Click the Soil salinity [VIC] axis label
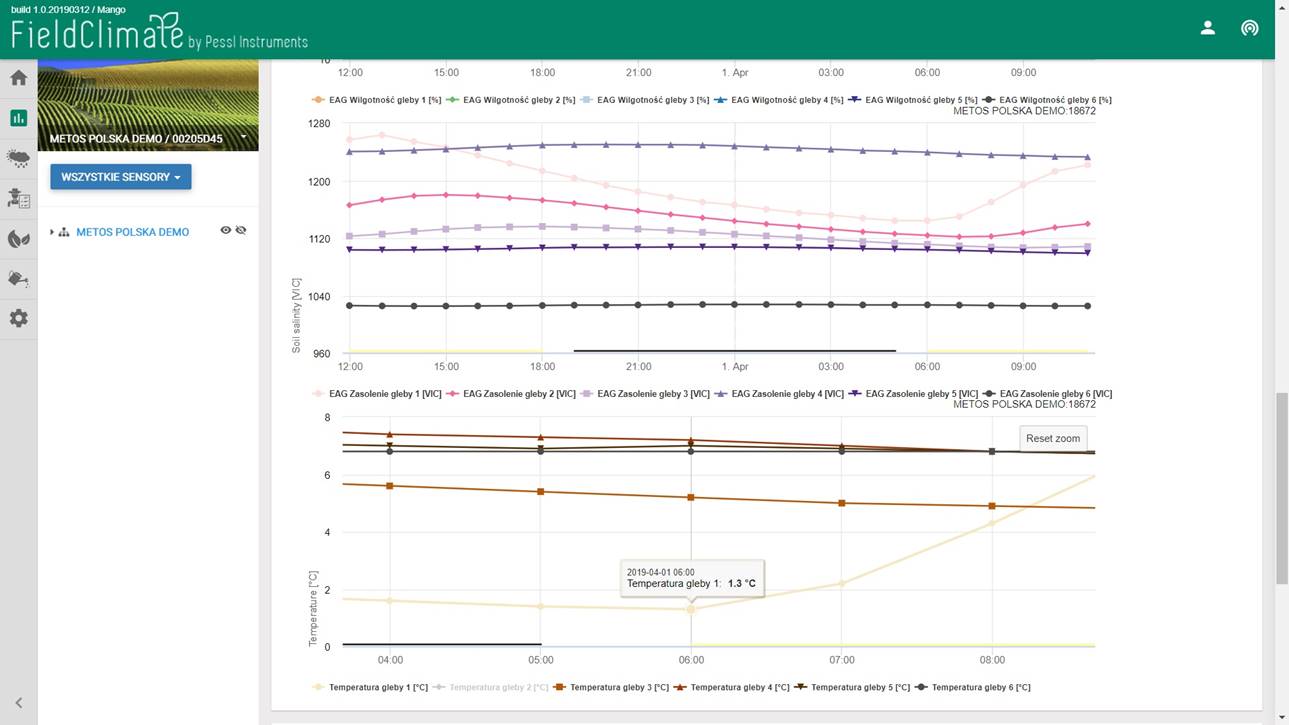 297,316
